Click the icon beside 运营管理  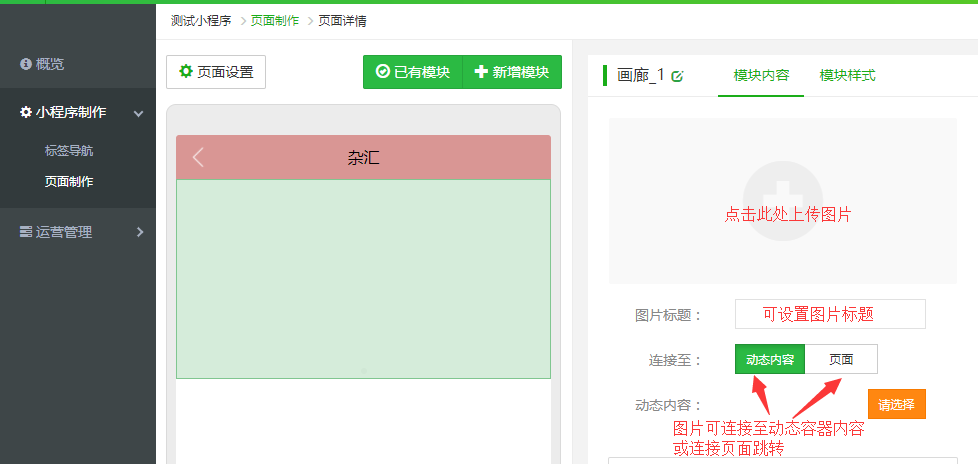point(26,232)
